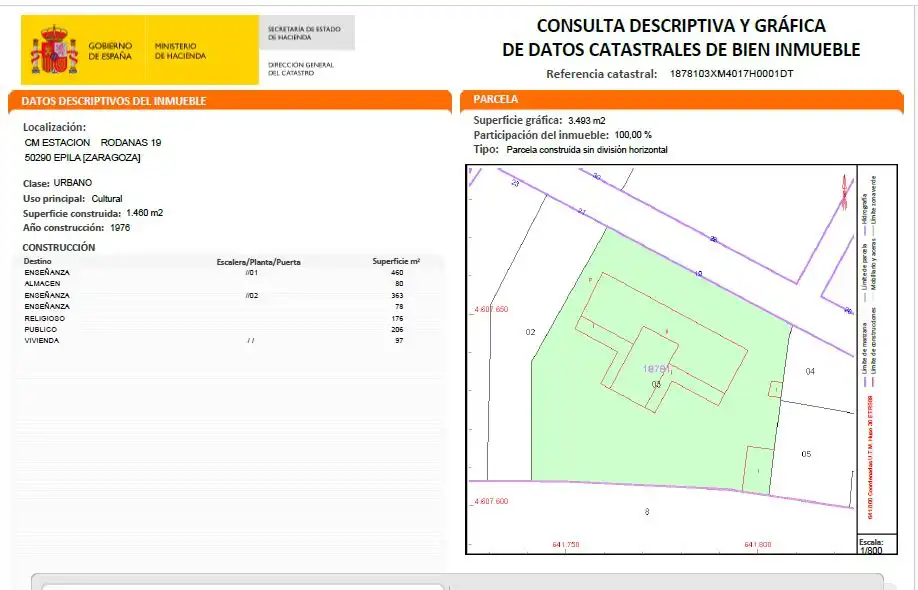Click the Participación del inmueble value 100,00 %
Viewport: 918px width, 590px height.
point(633,135)
